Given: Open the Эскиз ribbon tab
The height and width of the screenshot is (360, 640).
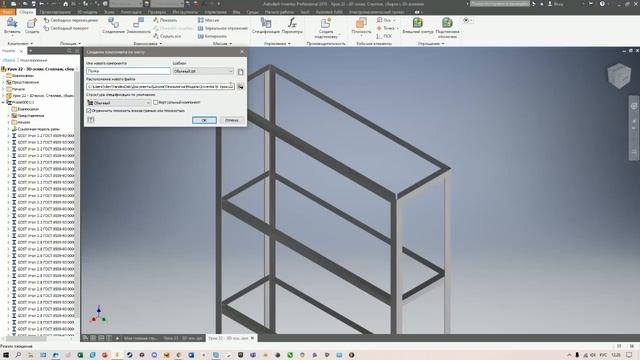Looking at the screenshot, I should point(109,12).
